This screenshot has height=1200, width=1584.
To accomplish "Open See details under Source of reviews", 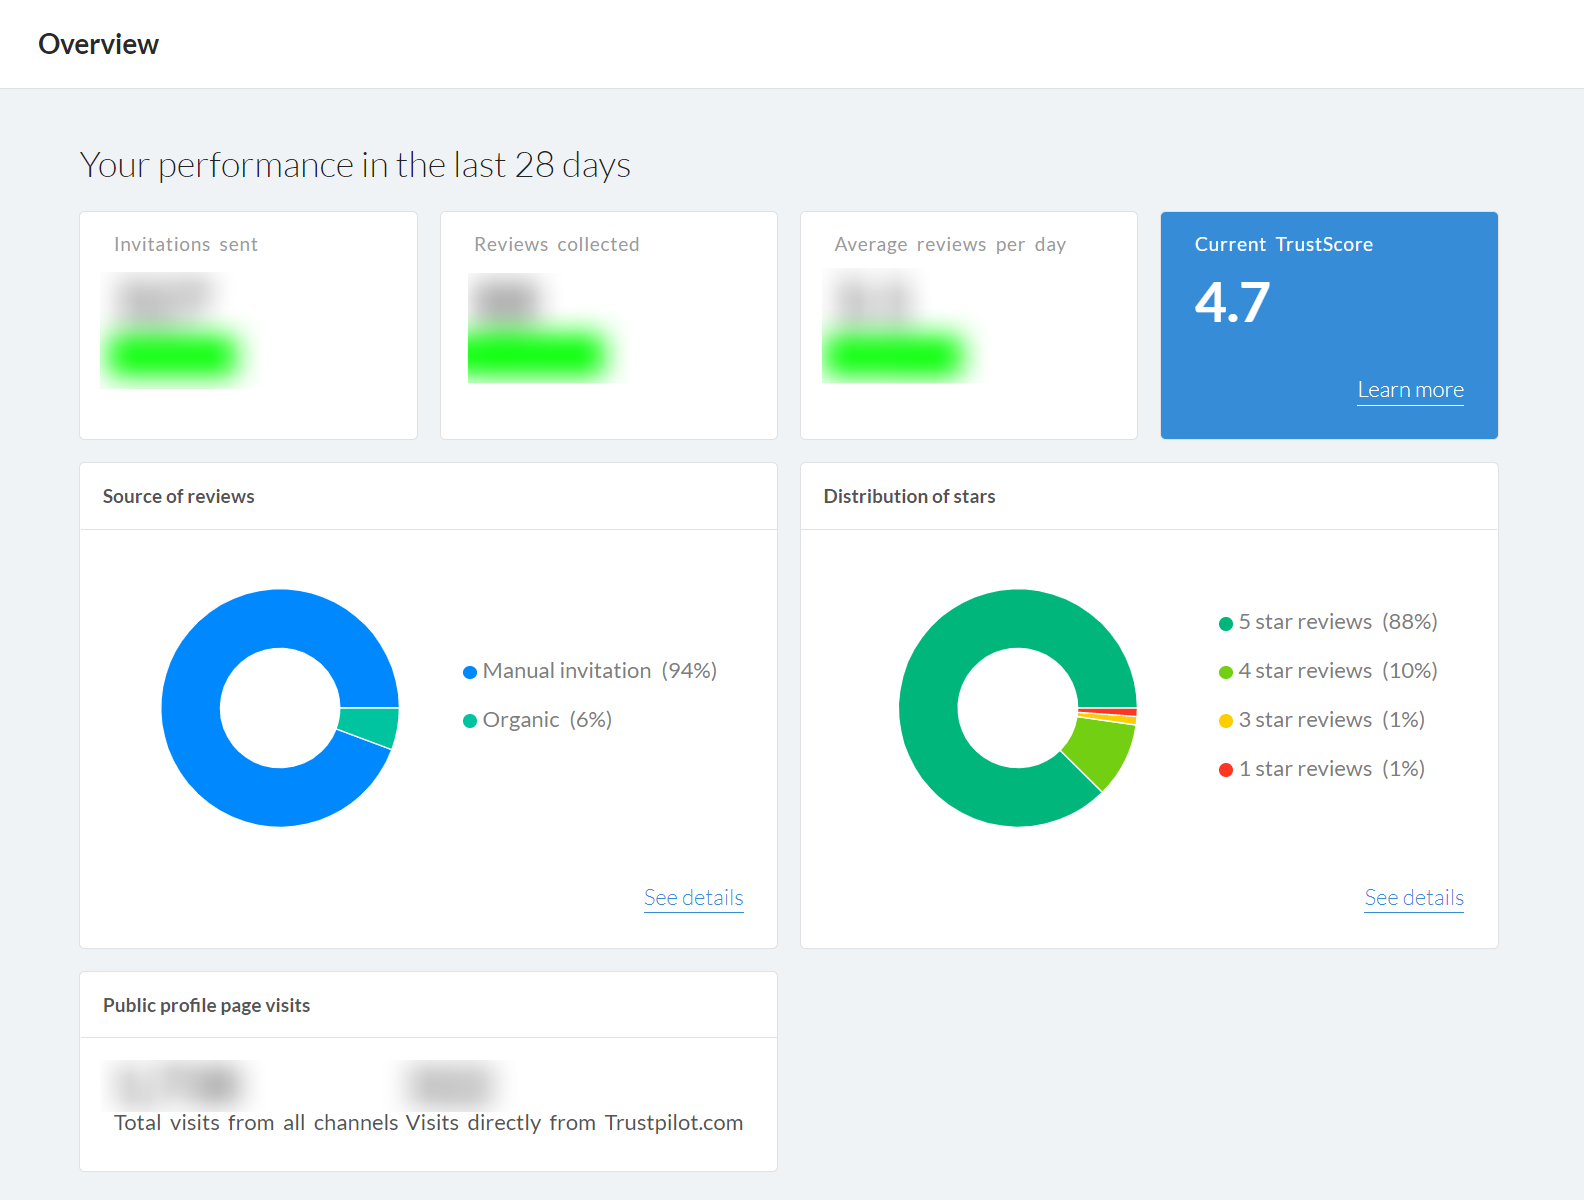I will click(694, 898).
